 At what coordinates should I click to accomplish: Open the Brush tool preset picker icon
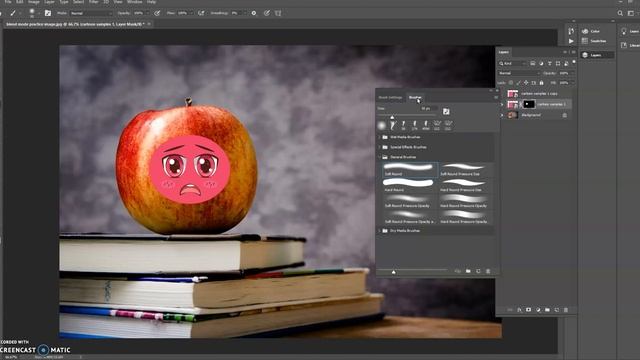(13, 13)
